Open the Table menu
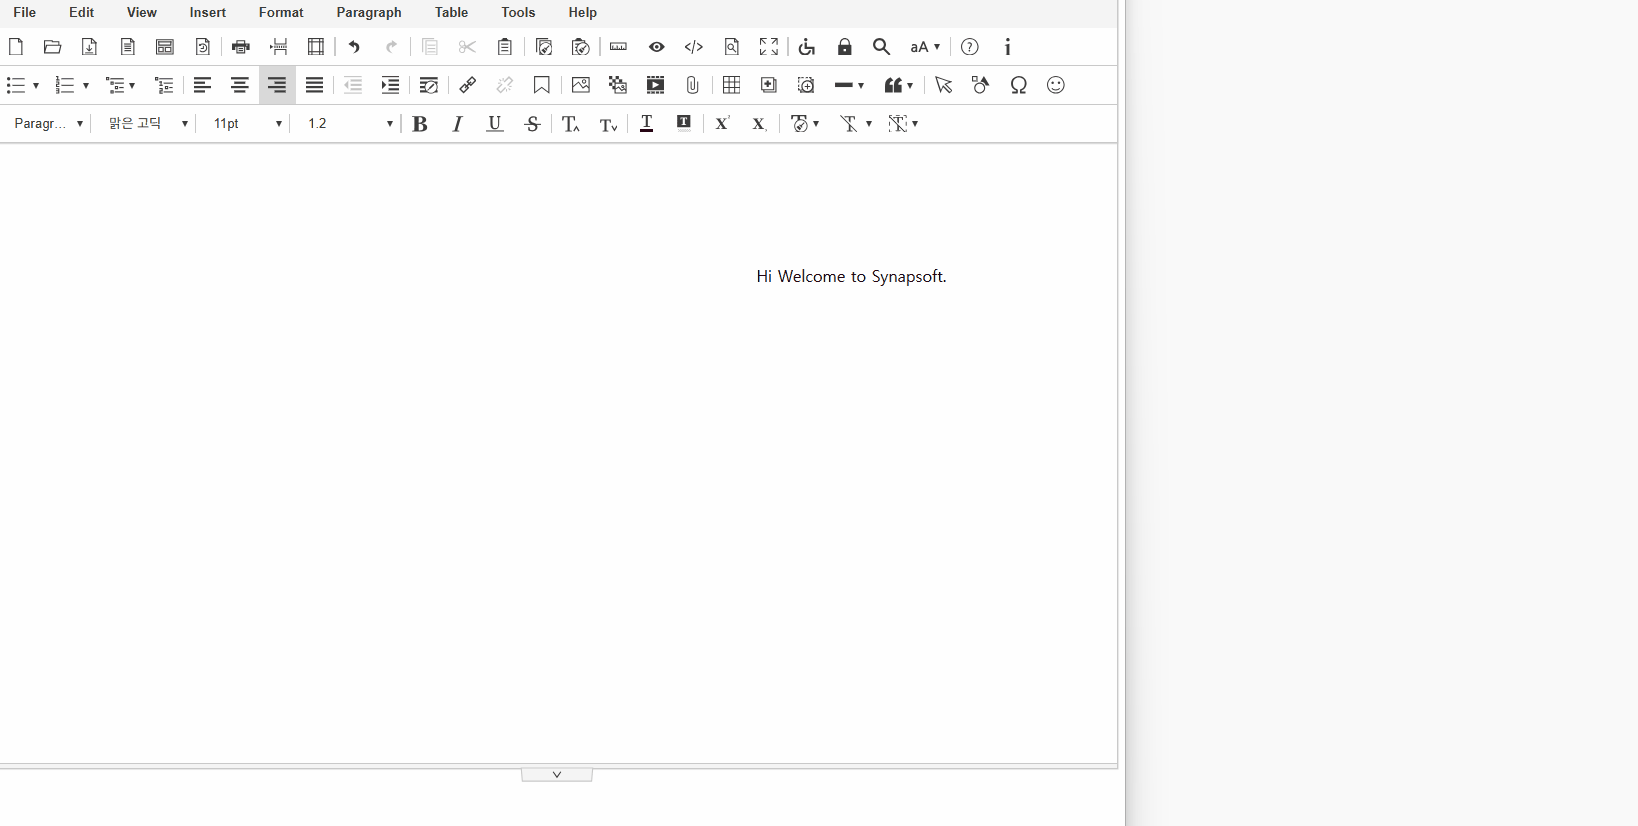The image size is (1638, 826). coord(452,12)
